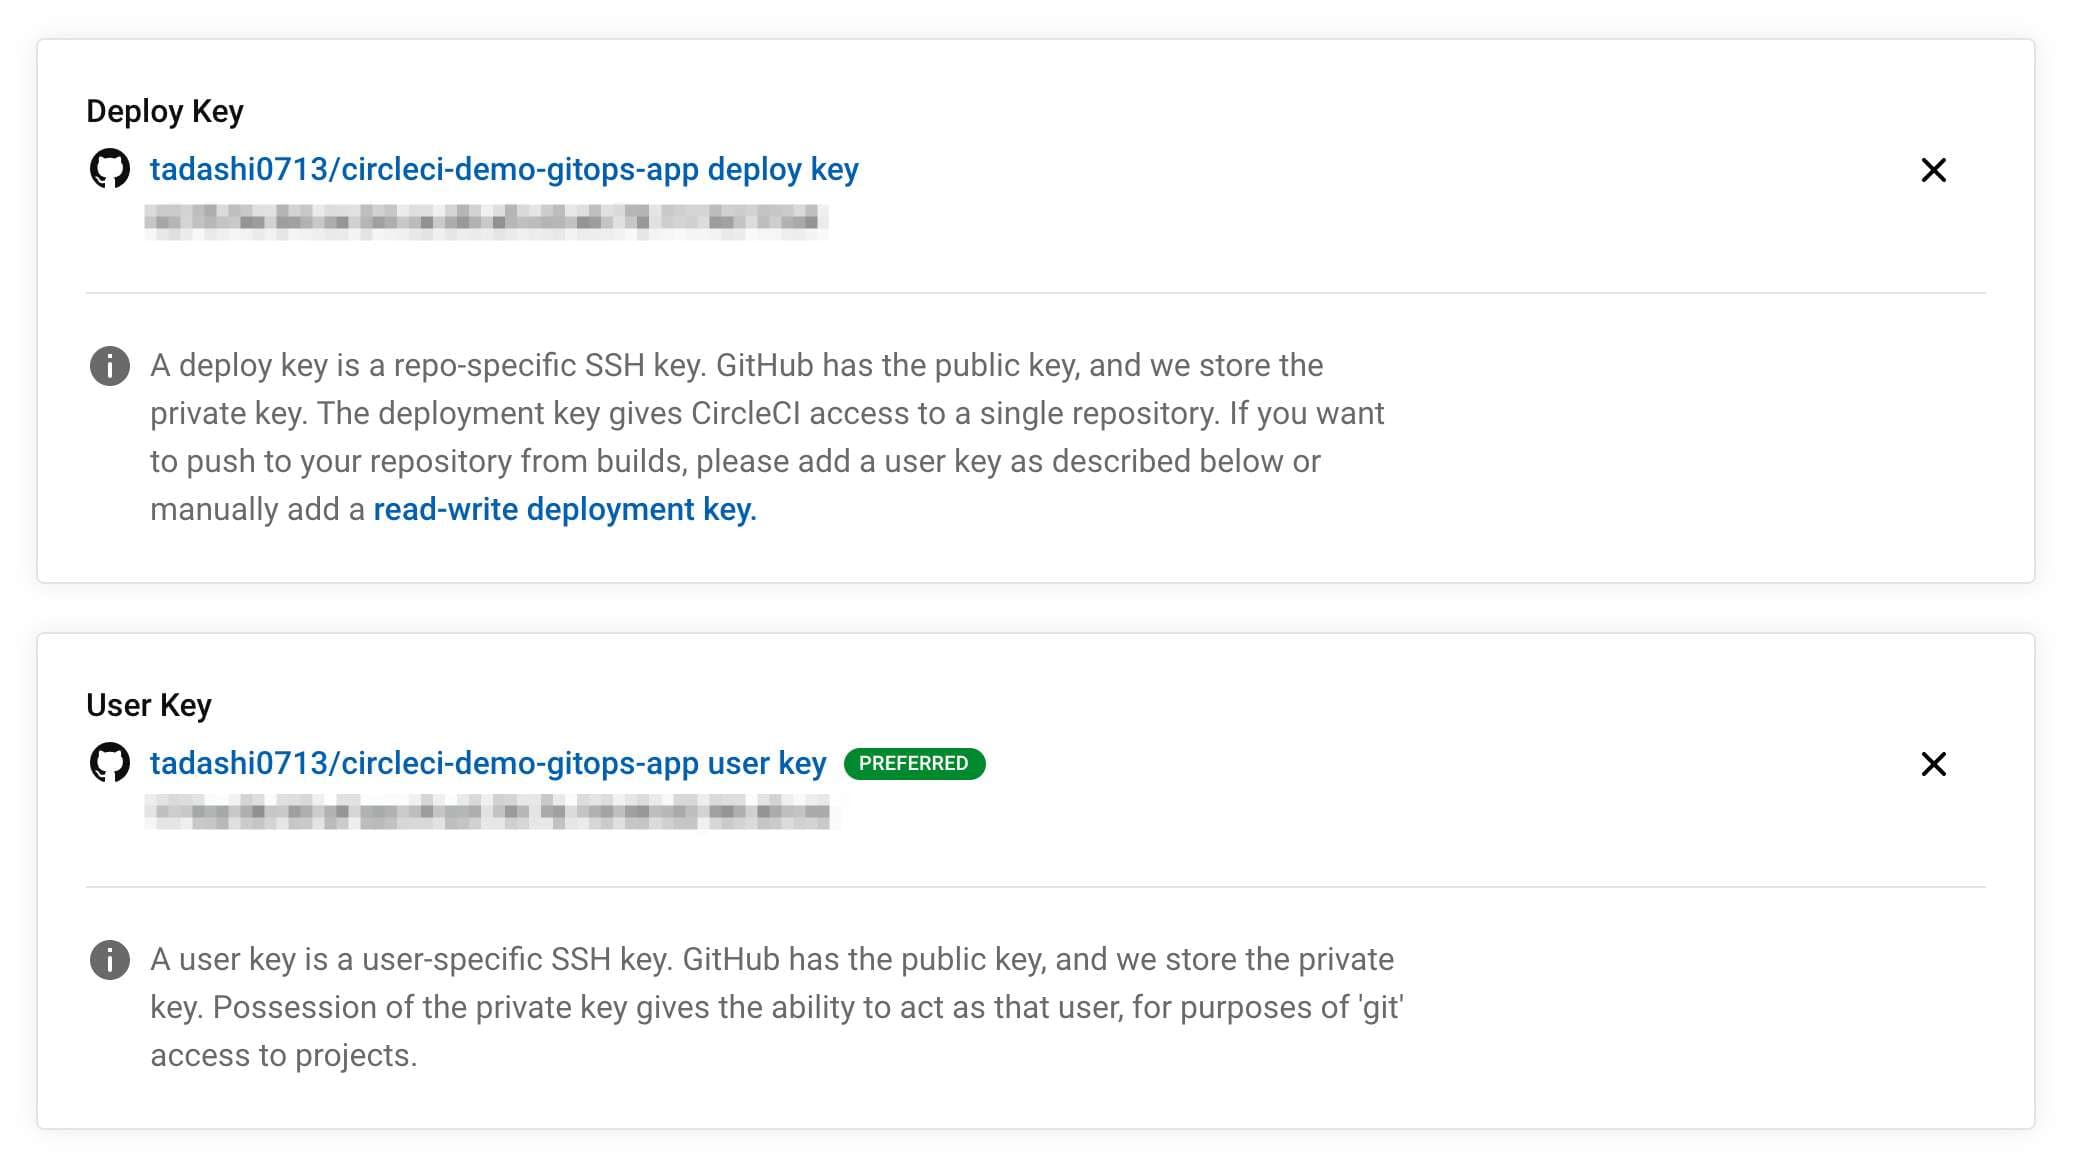2080x1154 pixels.
Task: Click the divider line in Deploy Key card
Action: [1036, 293]
